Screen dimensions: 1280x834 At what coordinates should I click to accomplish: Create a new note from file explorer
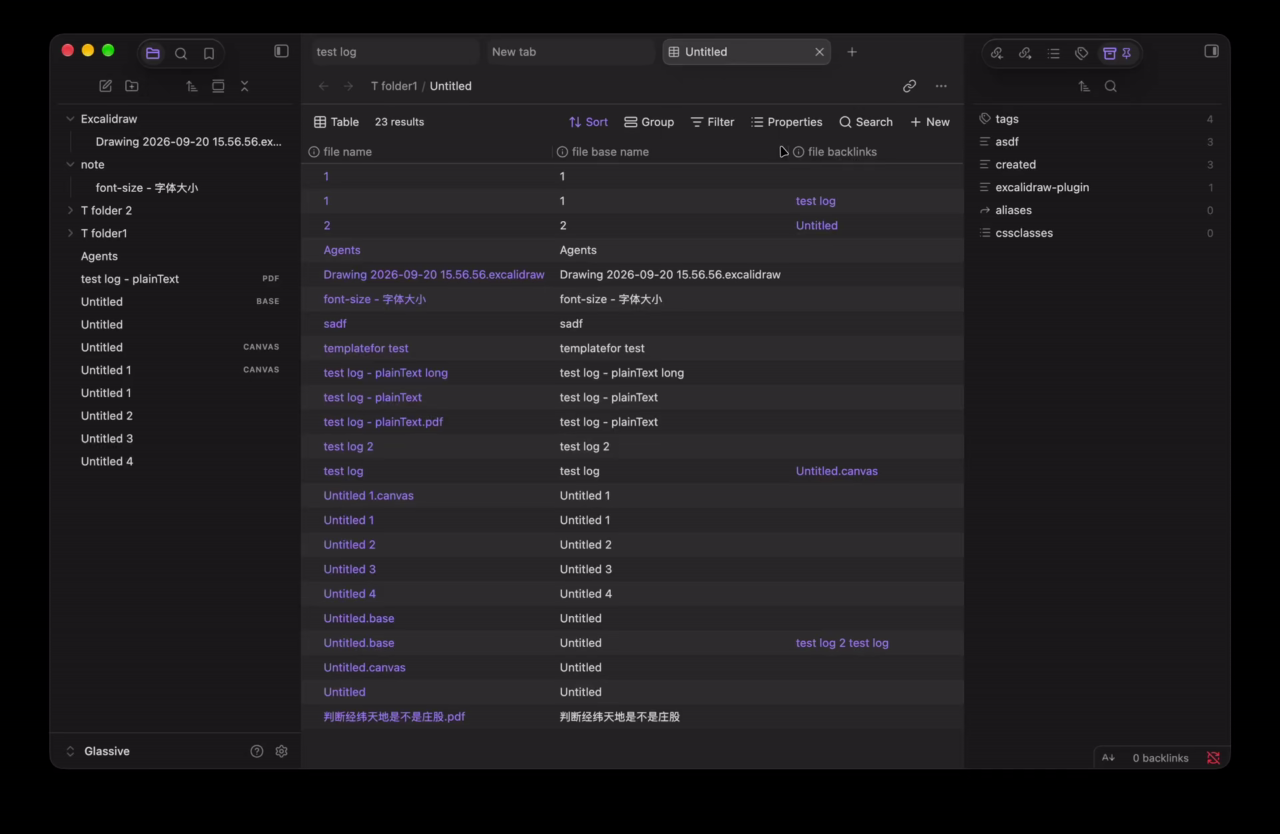tap(105, 86)
